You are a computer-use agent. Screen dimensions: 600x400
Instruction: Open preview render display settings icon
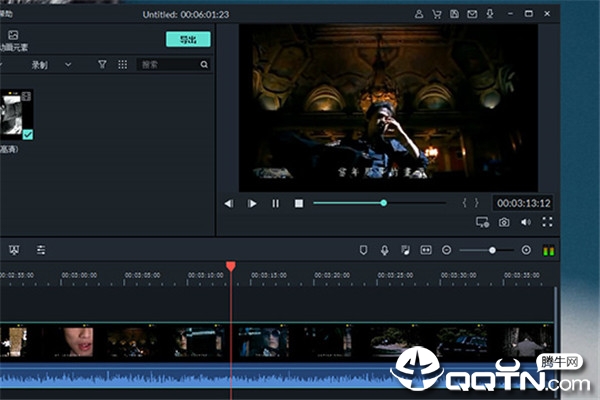click(482, 222)
